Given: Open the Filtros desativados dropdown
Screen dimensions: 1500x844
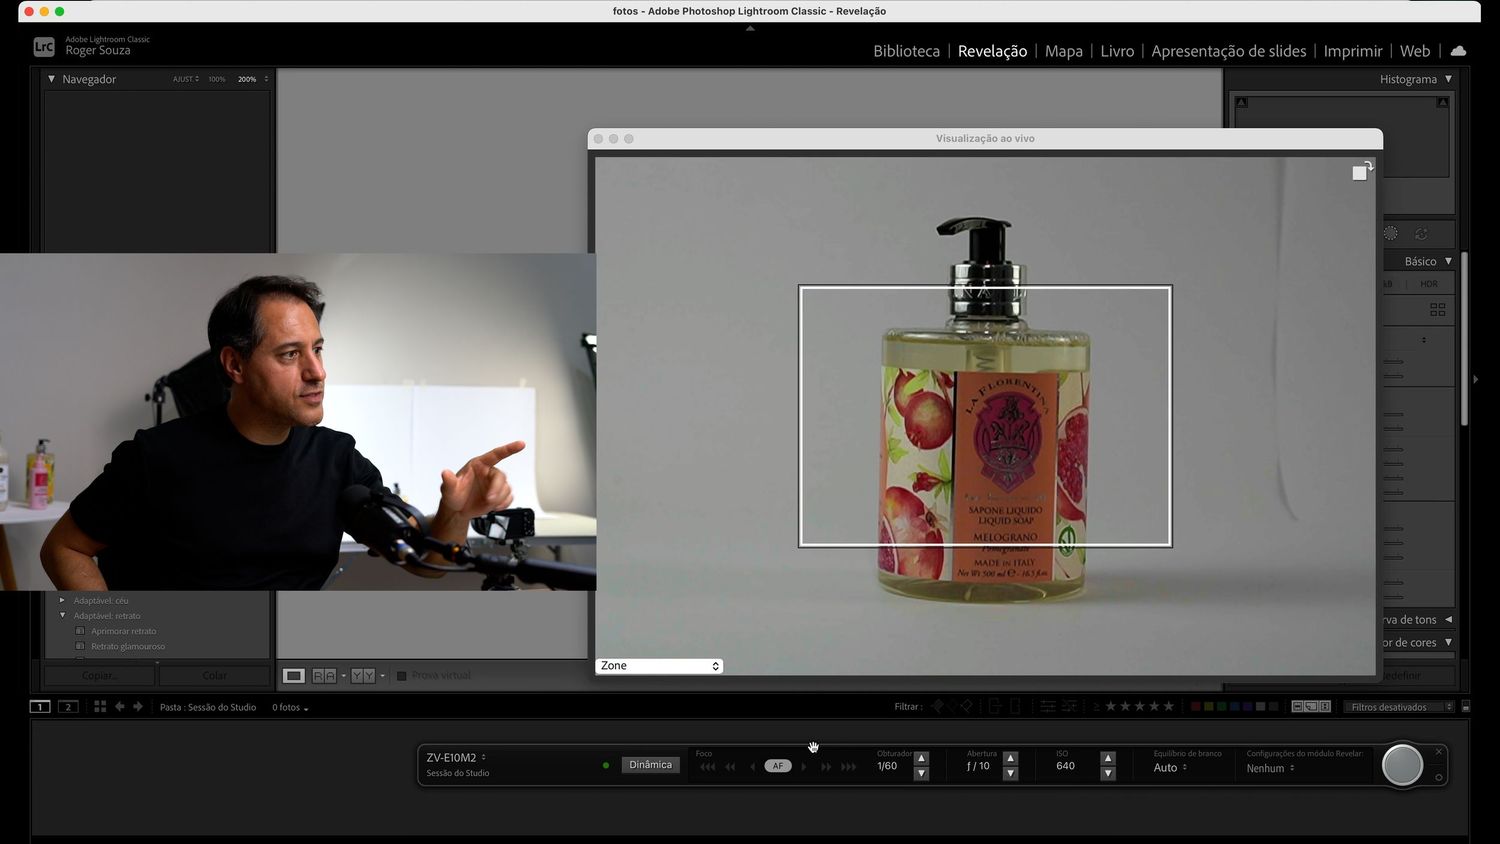Looking at the screenshot, I should tap(1398, 707).
